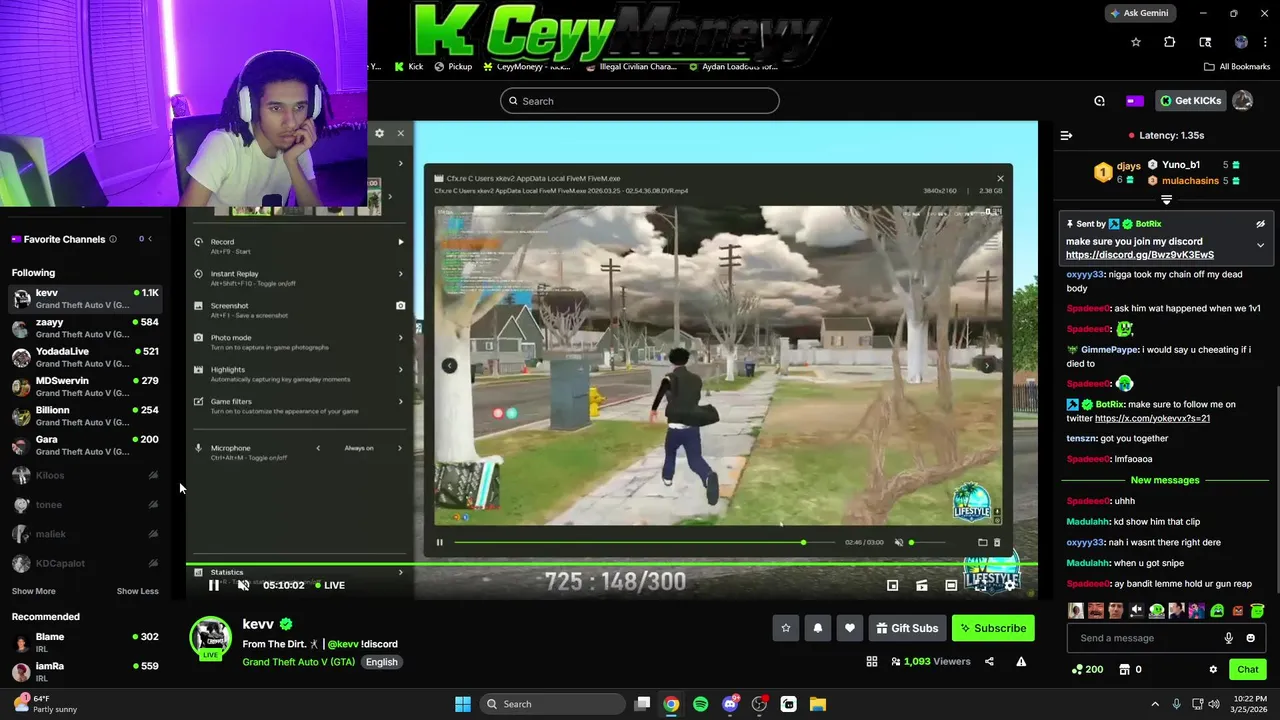
Task: Favorite kevv's channel with star button
Action: pyautogui.click(x=786, y=628)
